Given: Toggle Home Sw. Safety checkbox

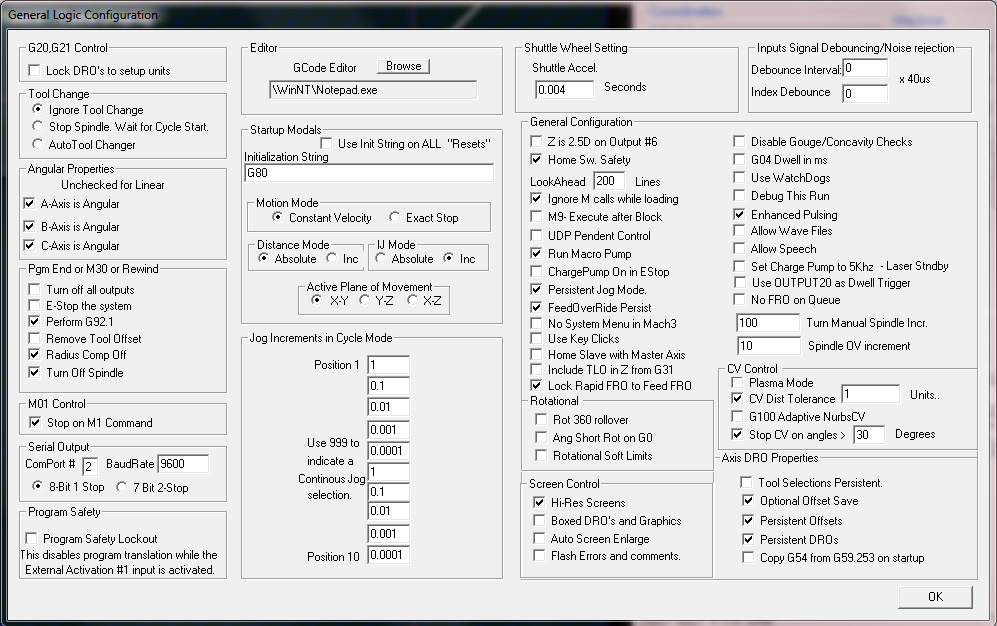Looking at the screenshot, I should 536,160.
